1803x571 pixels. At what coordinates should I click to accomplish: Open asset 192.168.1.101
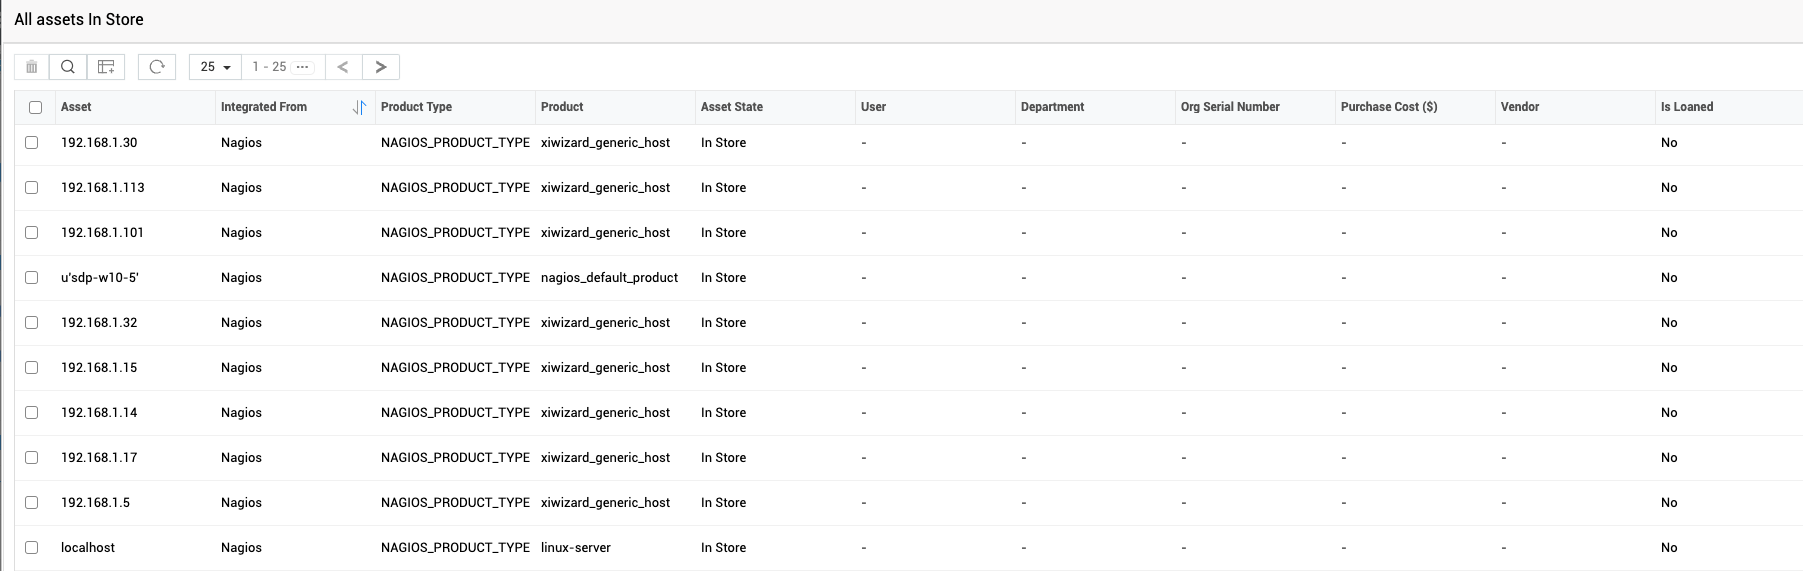pyautogui.click(x=102, y=233)
